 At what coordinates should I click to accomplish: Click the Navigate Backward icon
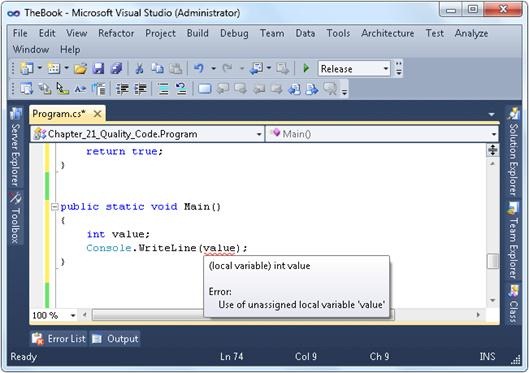point(257,69)
